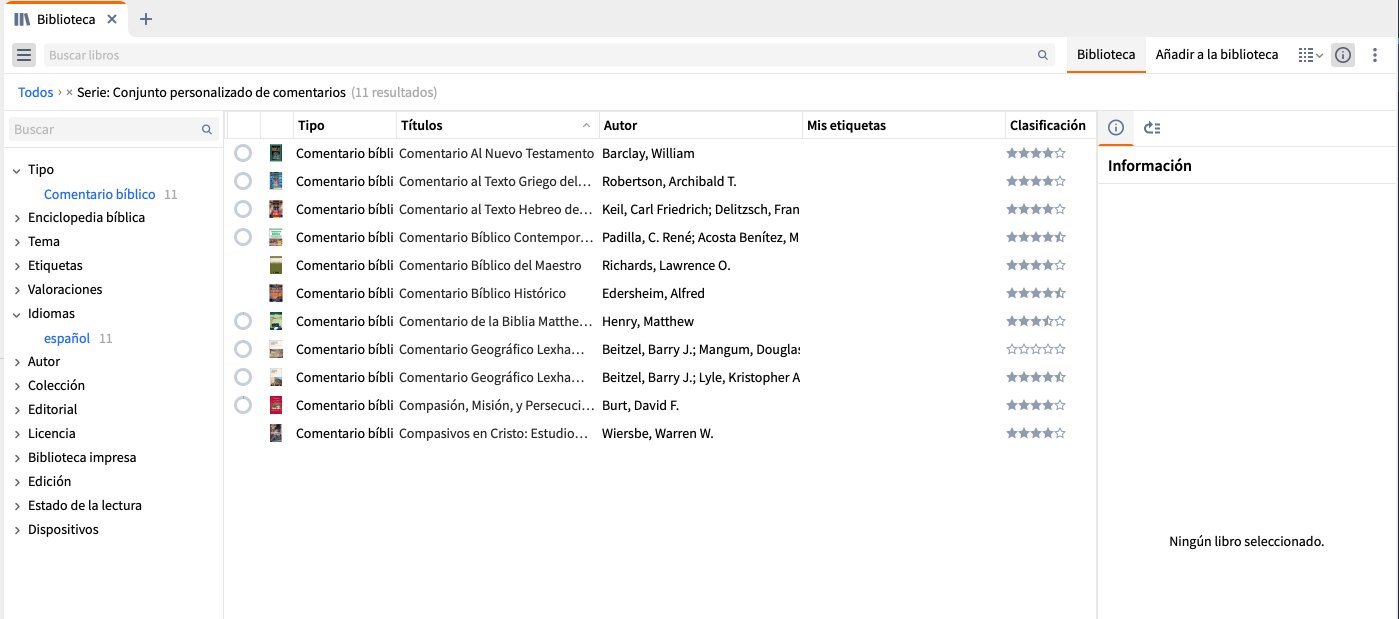Viewport: 1399px width, 619px height.
Task: Focus the sidebar Buscar filter field
Action: click(113, 129)
